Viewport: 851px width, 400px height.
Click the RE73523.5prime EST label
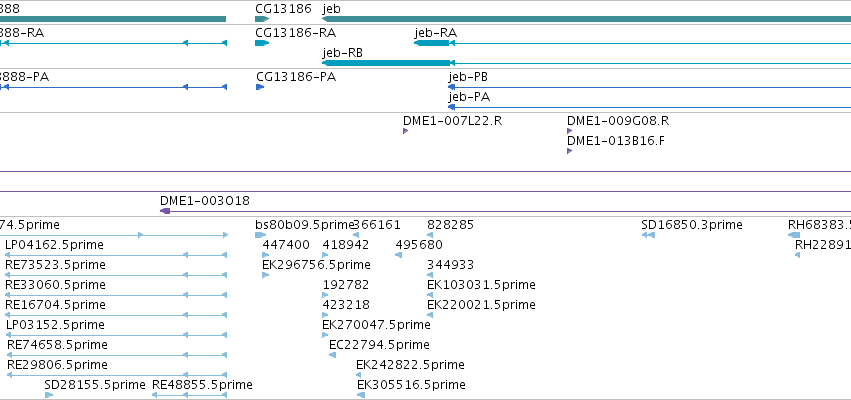coord(55,265)
